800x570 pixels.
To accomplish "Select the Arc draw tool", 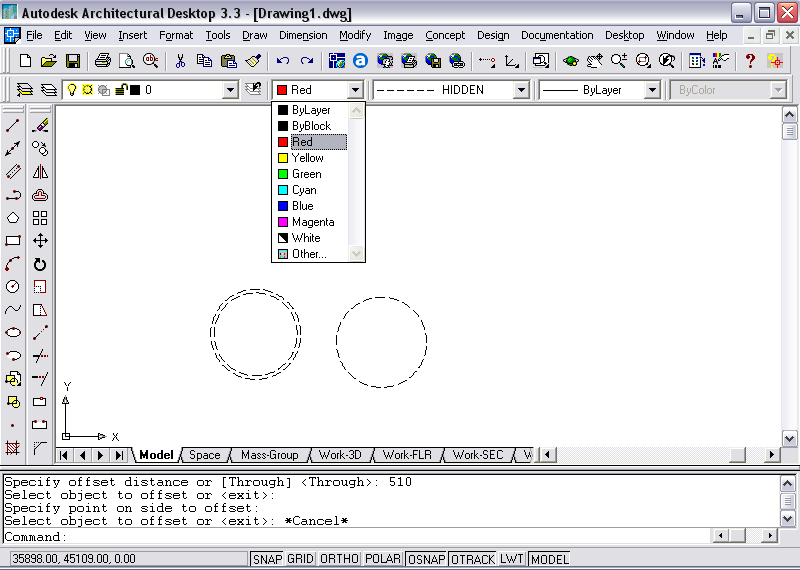I will pyautogui.click(x=13, y=264).
